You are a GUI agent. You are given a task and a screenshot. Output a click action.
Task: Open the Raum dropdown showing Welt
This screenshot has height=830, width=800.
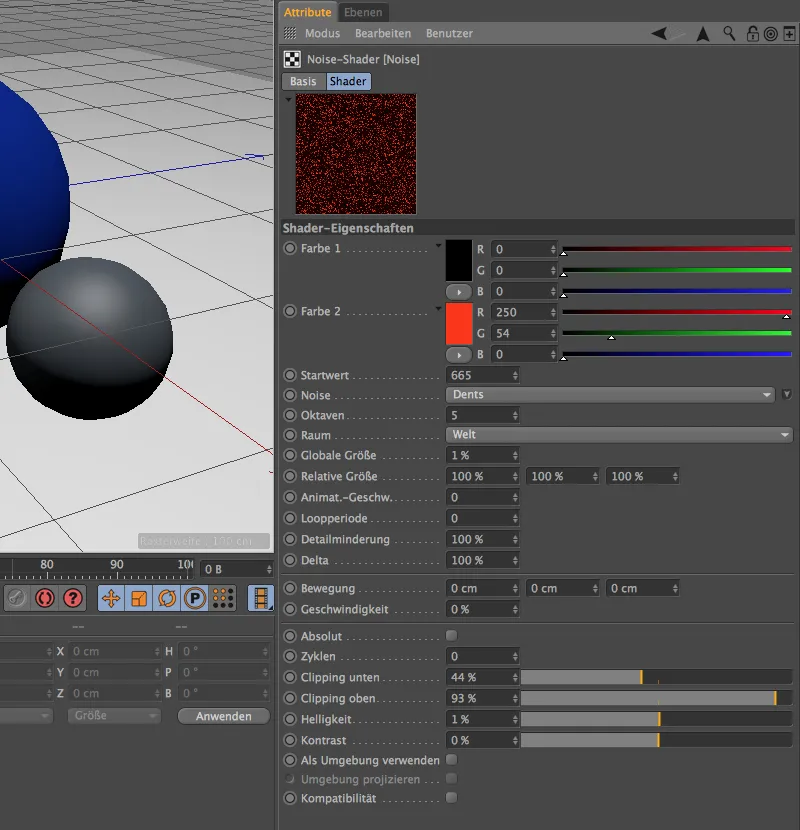click(x=619, y=435)
